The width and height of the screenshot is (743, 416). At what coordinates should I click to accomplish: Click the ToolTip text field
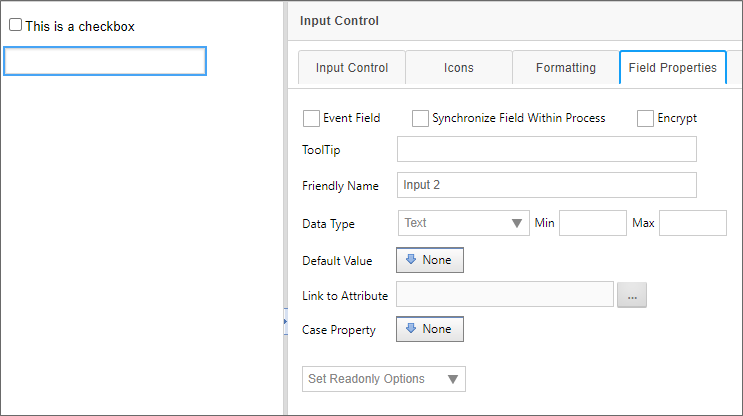[x=546, y=149]
